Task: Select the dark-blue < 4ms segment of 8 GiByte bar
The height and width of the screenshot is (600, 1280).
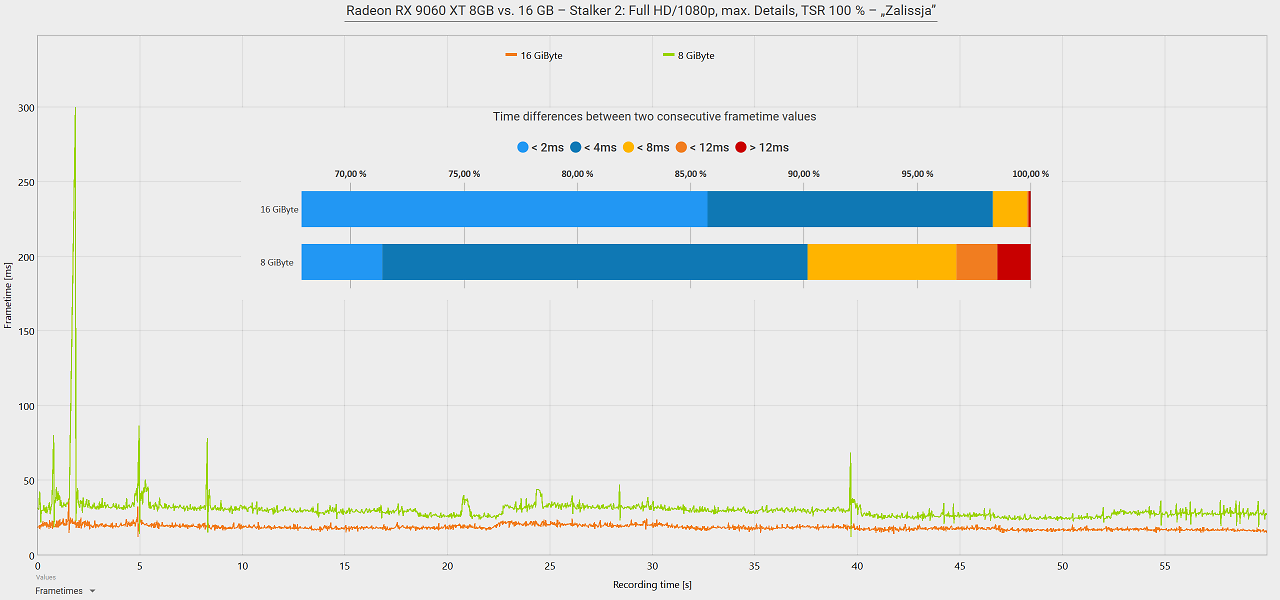Action: point(595,261)
